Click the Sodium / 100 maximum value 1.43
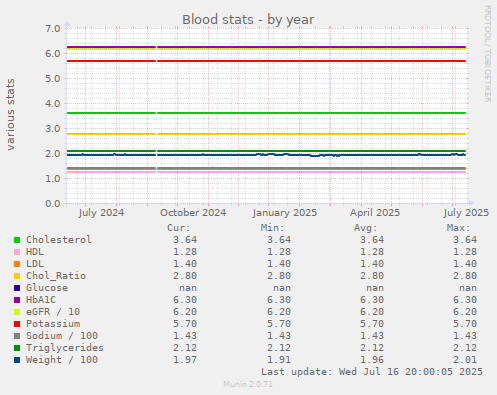497x395 pixels. pos(465,336)
